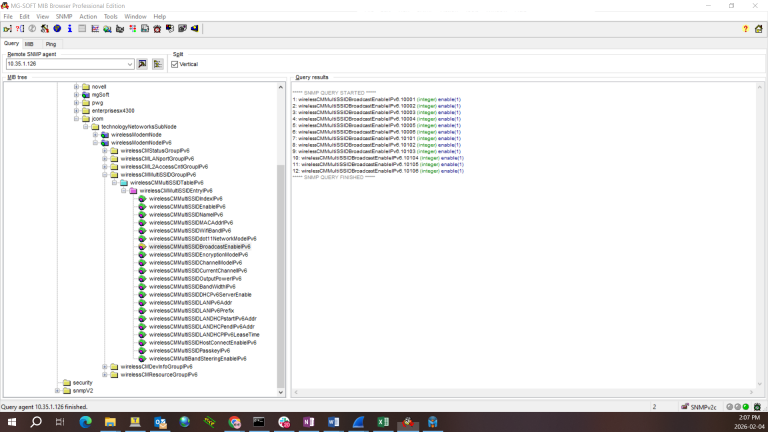Screen dimensions: 768x432
Task: Open Excel from the taskbar
Action: click(x=383, y=422)
